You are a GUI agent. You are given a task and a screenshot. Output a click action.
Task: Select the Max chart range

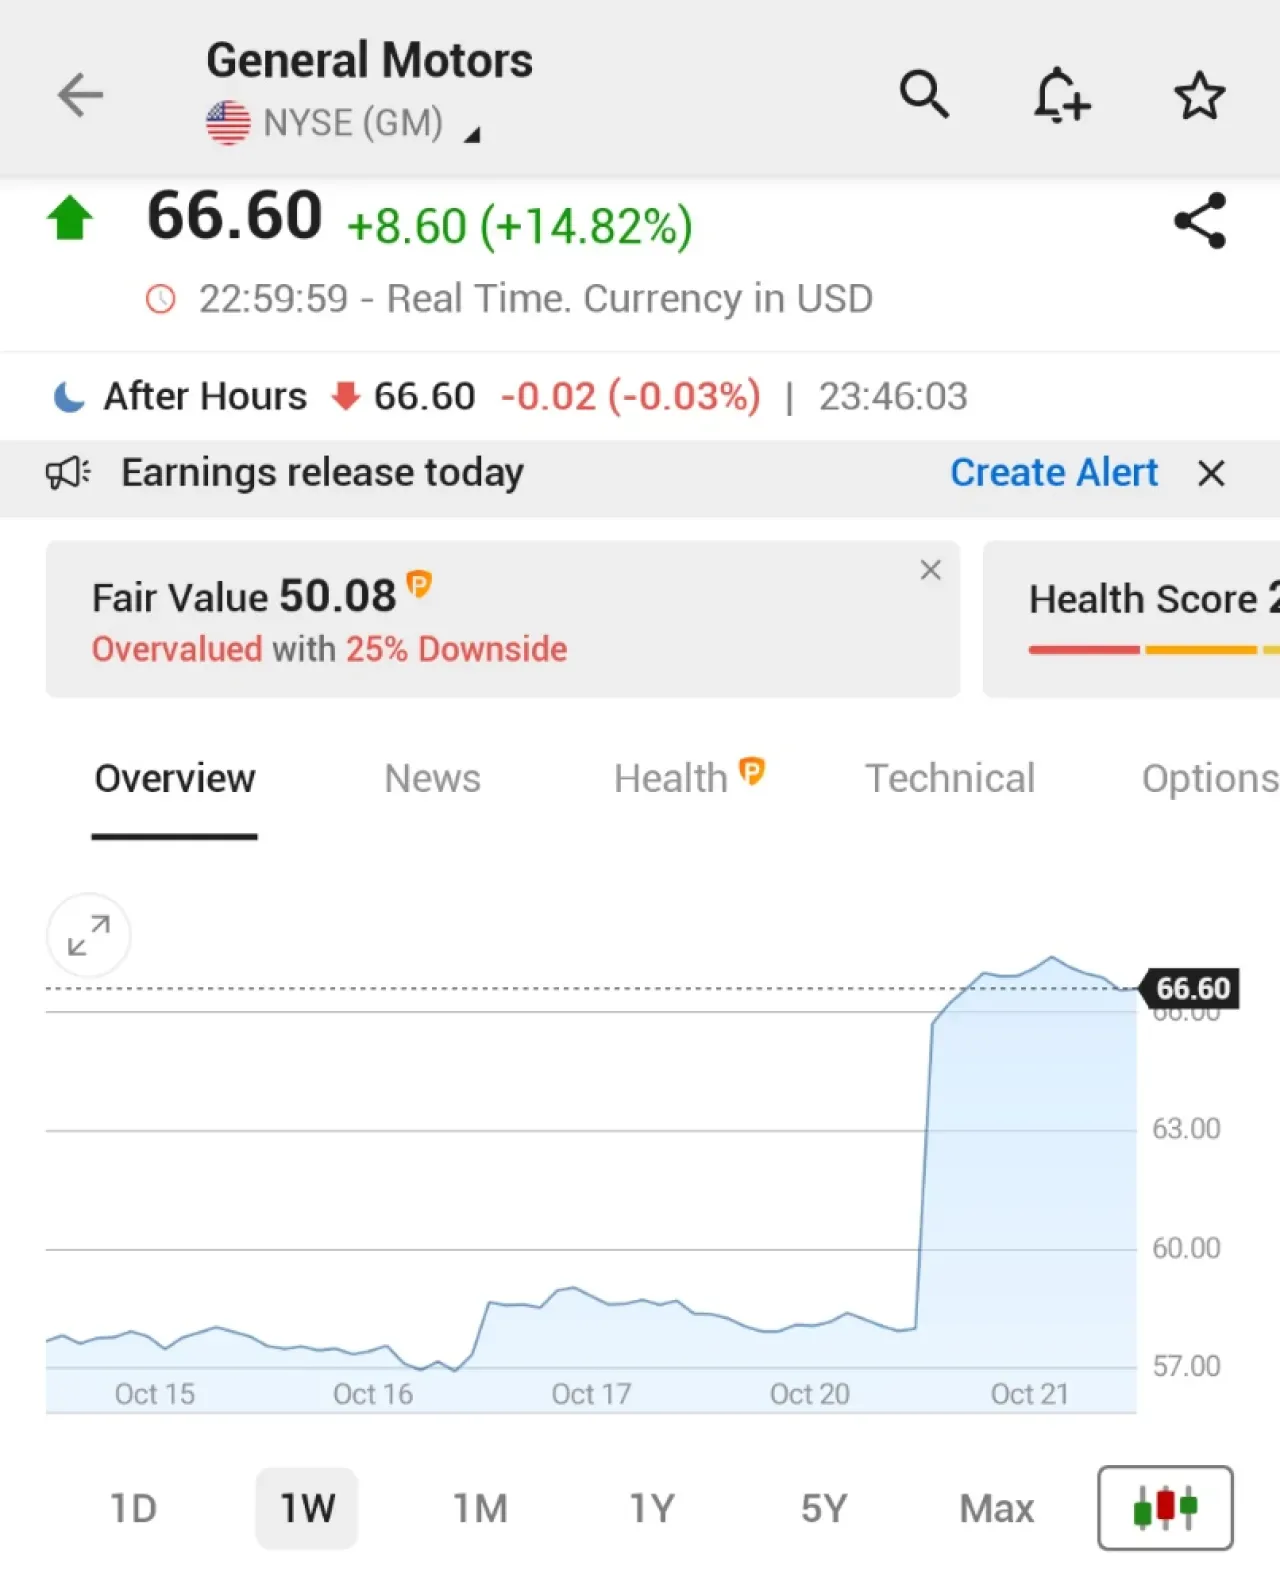997,1508
